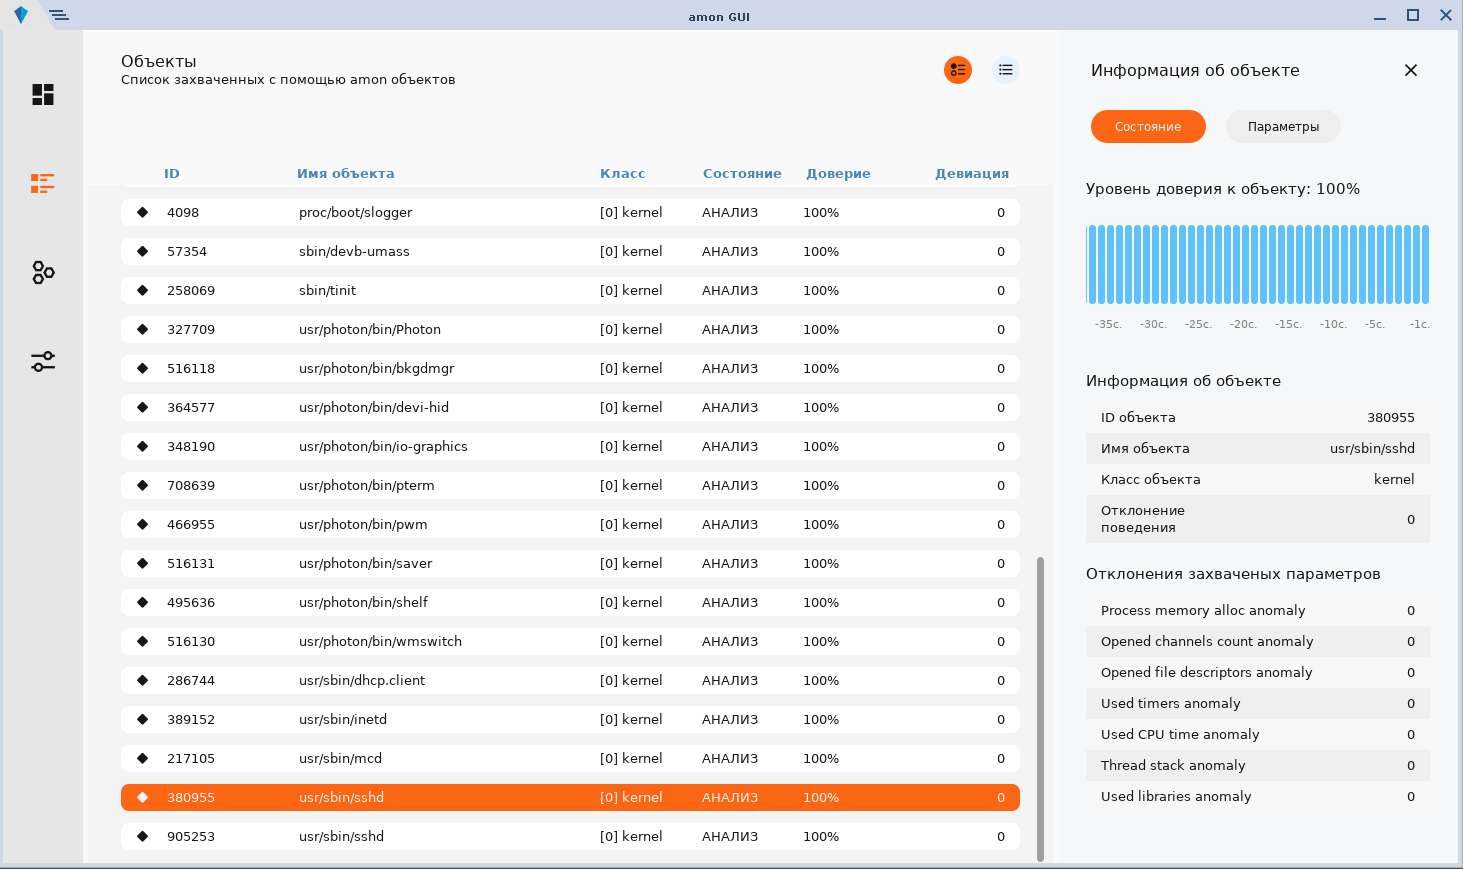Select the Состояние tab
Screen dimensions: 1463x869
tap(1147, 127)
